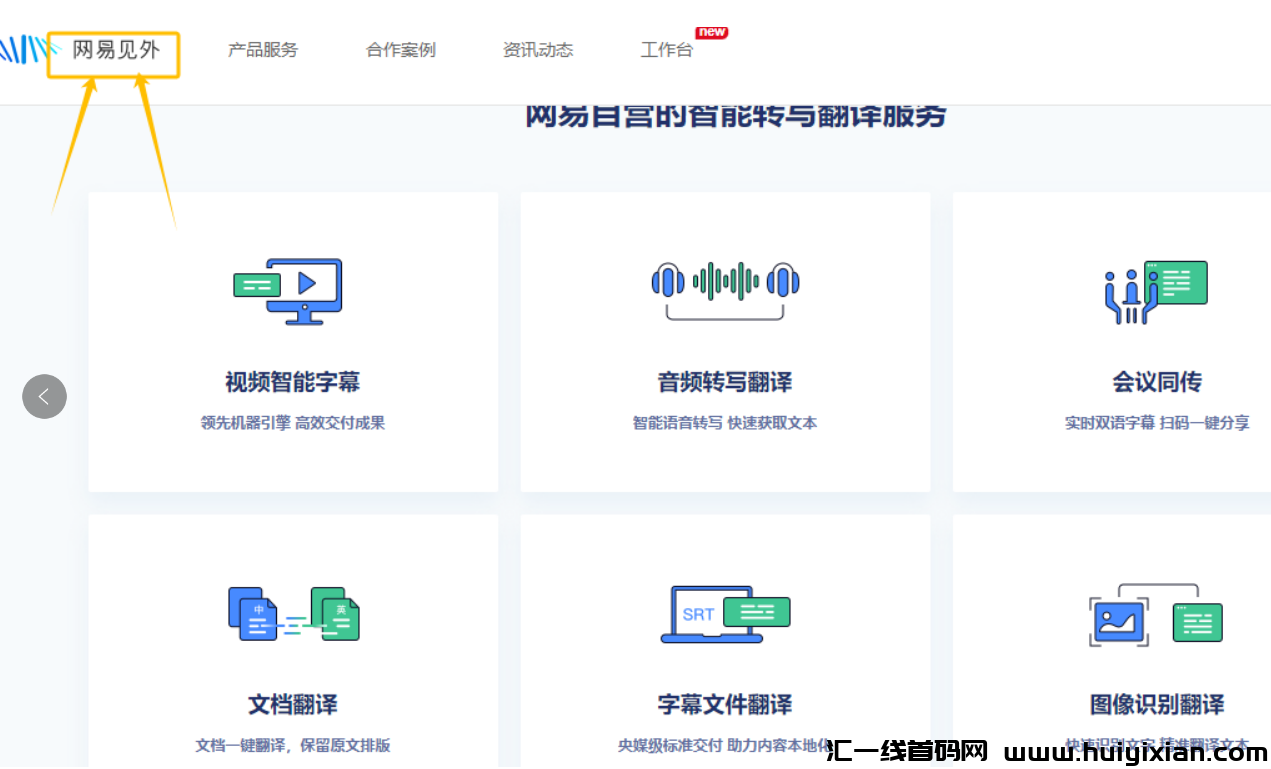Click the 会议同传 title link
This screenshot has height=769, width=1271.
coord(1156,381)
